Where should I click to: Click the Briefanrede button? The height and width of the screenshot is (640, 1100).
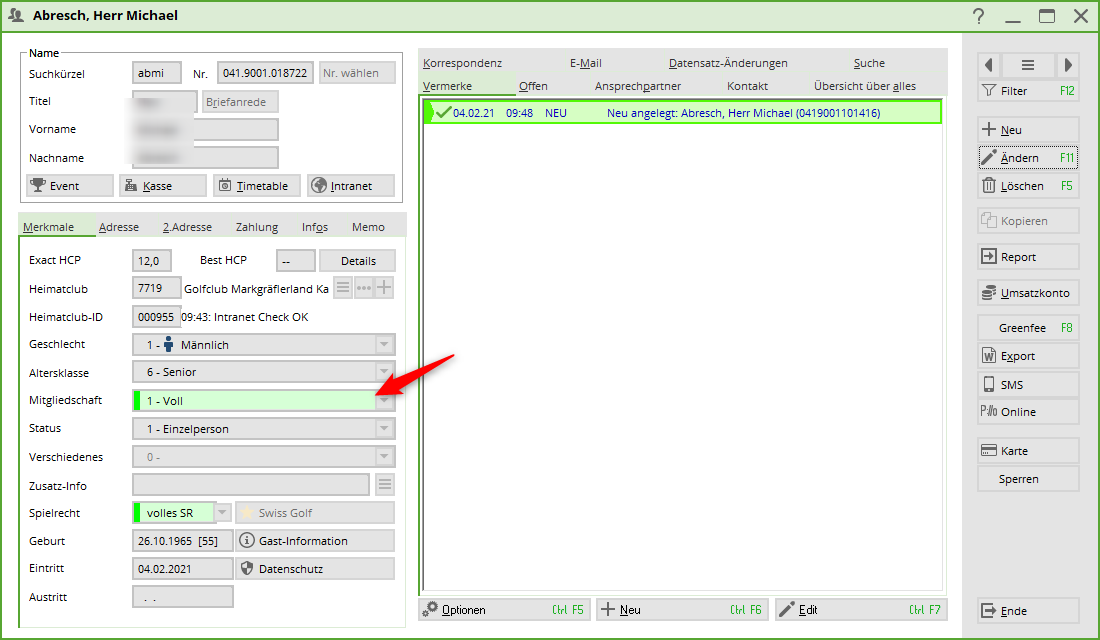[240, 102]
